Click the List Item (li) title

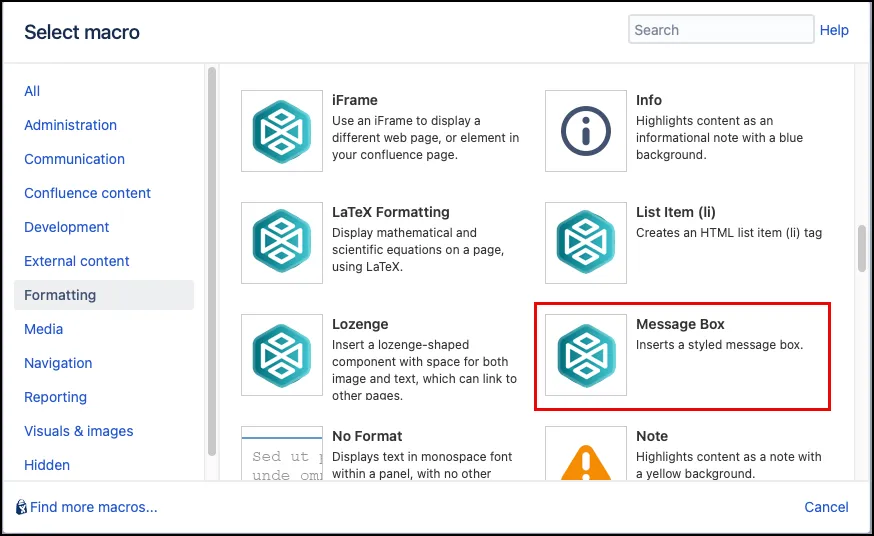click(676, 212)
